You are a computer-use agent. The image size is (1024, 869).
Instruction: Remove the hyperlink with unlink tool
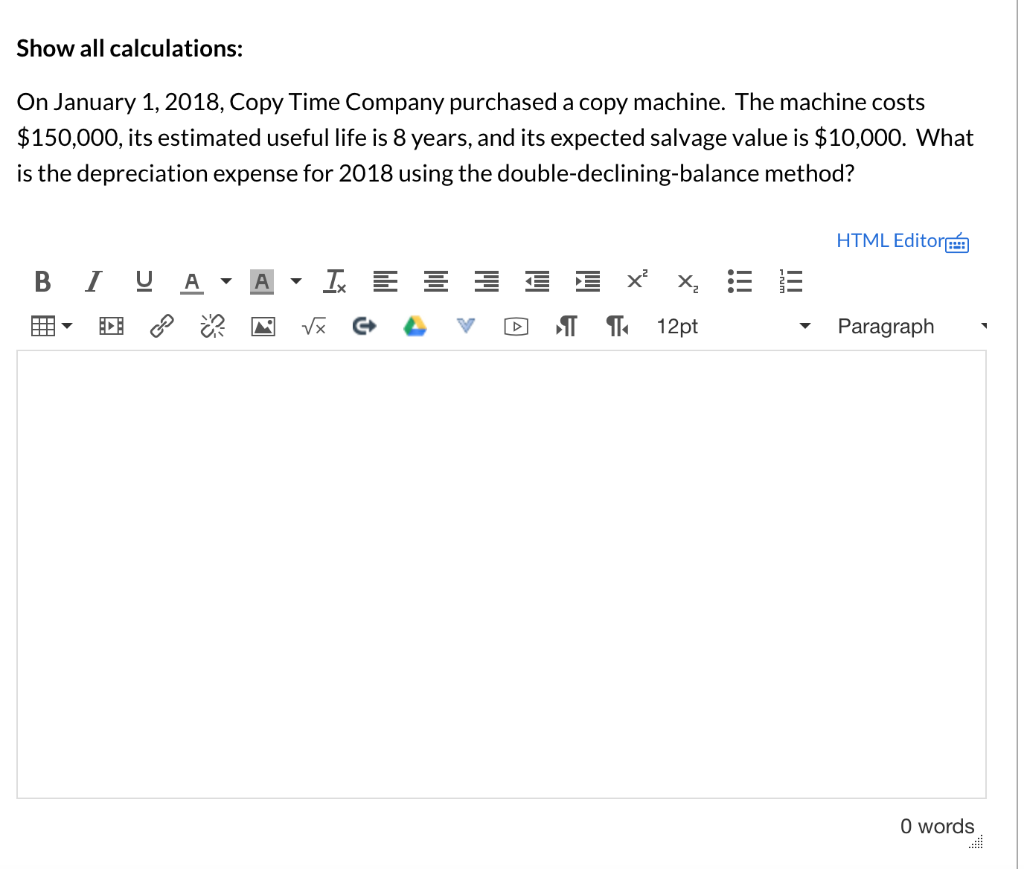point(211,325)
